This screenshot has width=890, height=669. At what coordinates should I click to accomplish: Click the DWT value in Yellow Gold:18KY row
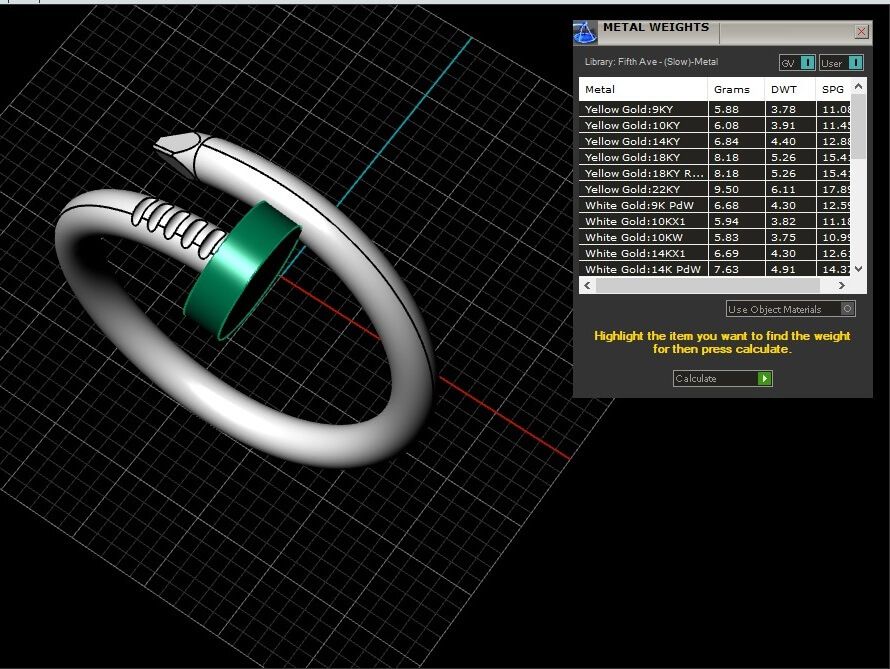783,157
